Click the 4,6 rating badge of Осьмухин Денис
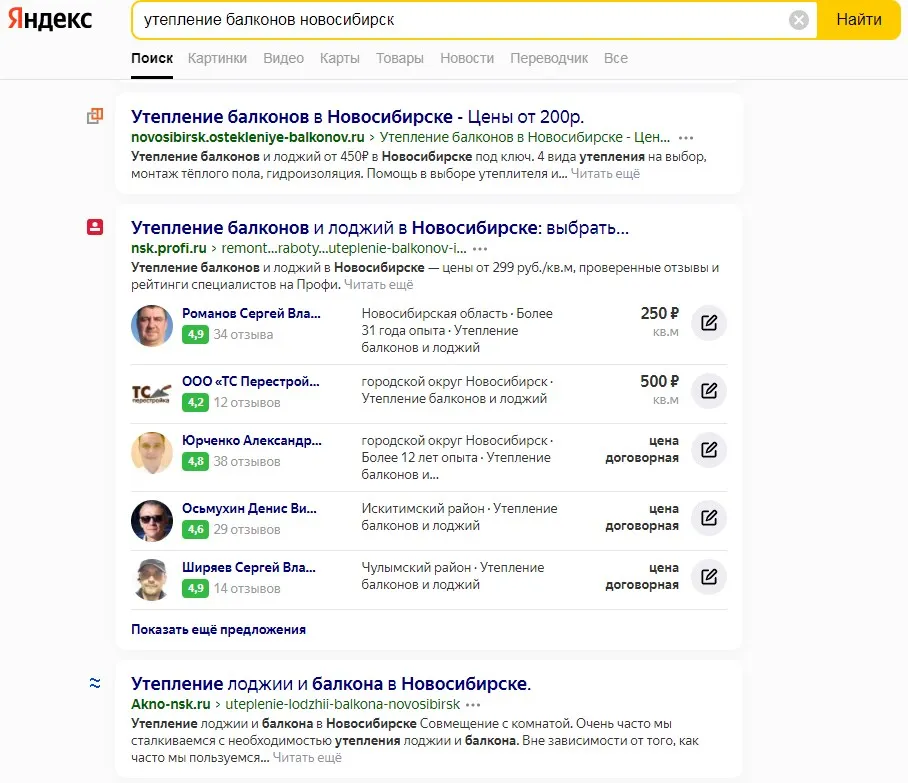The image size is (908, 783). click(195, 529)
